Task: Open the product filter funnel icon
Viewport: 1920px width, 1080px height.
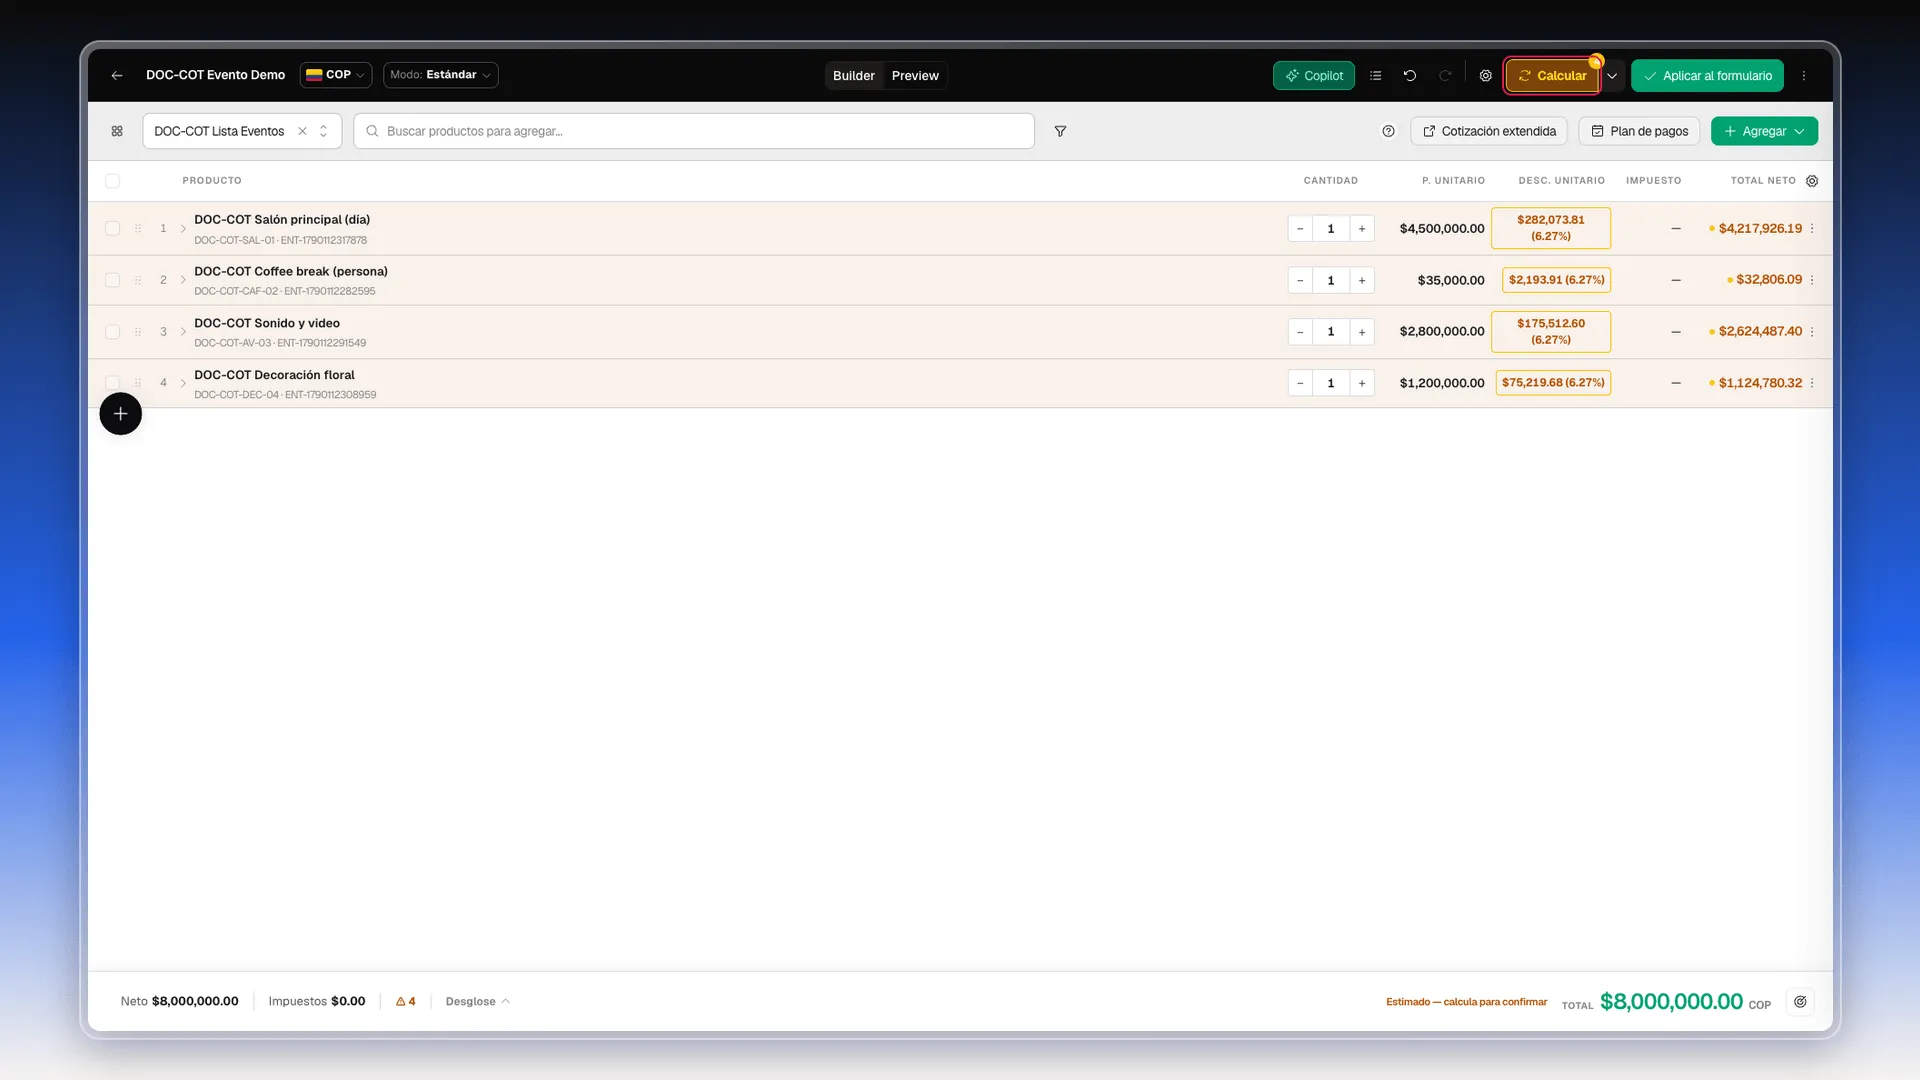Action: (1060, 131)
